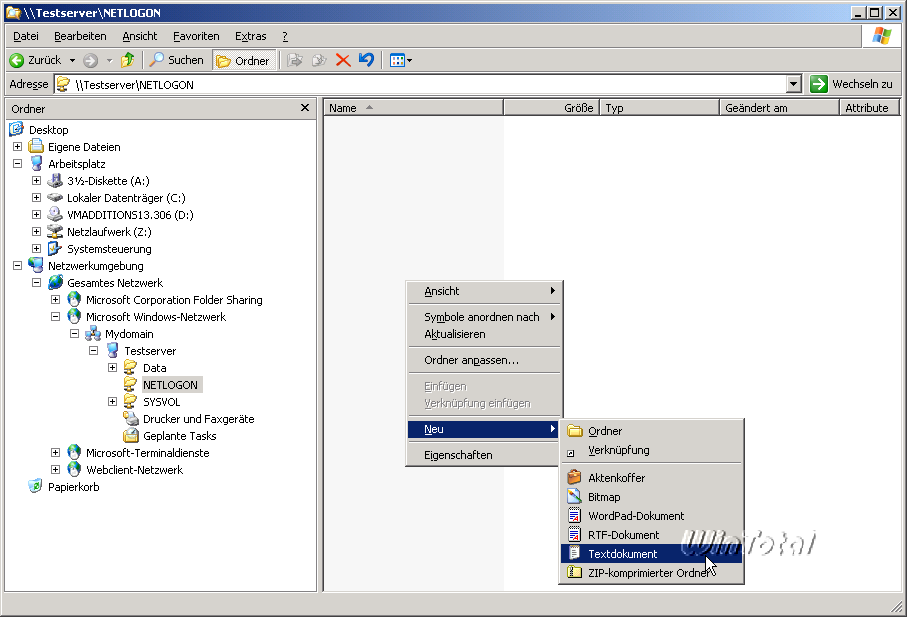
Task: Click the move-to-folder toolbar icon
Action: click(x=295, y=60)
